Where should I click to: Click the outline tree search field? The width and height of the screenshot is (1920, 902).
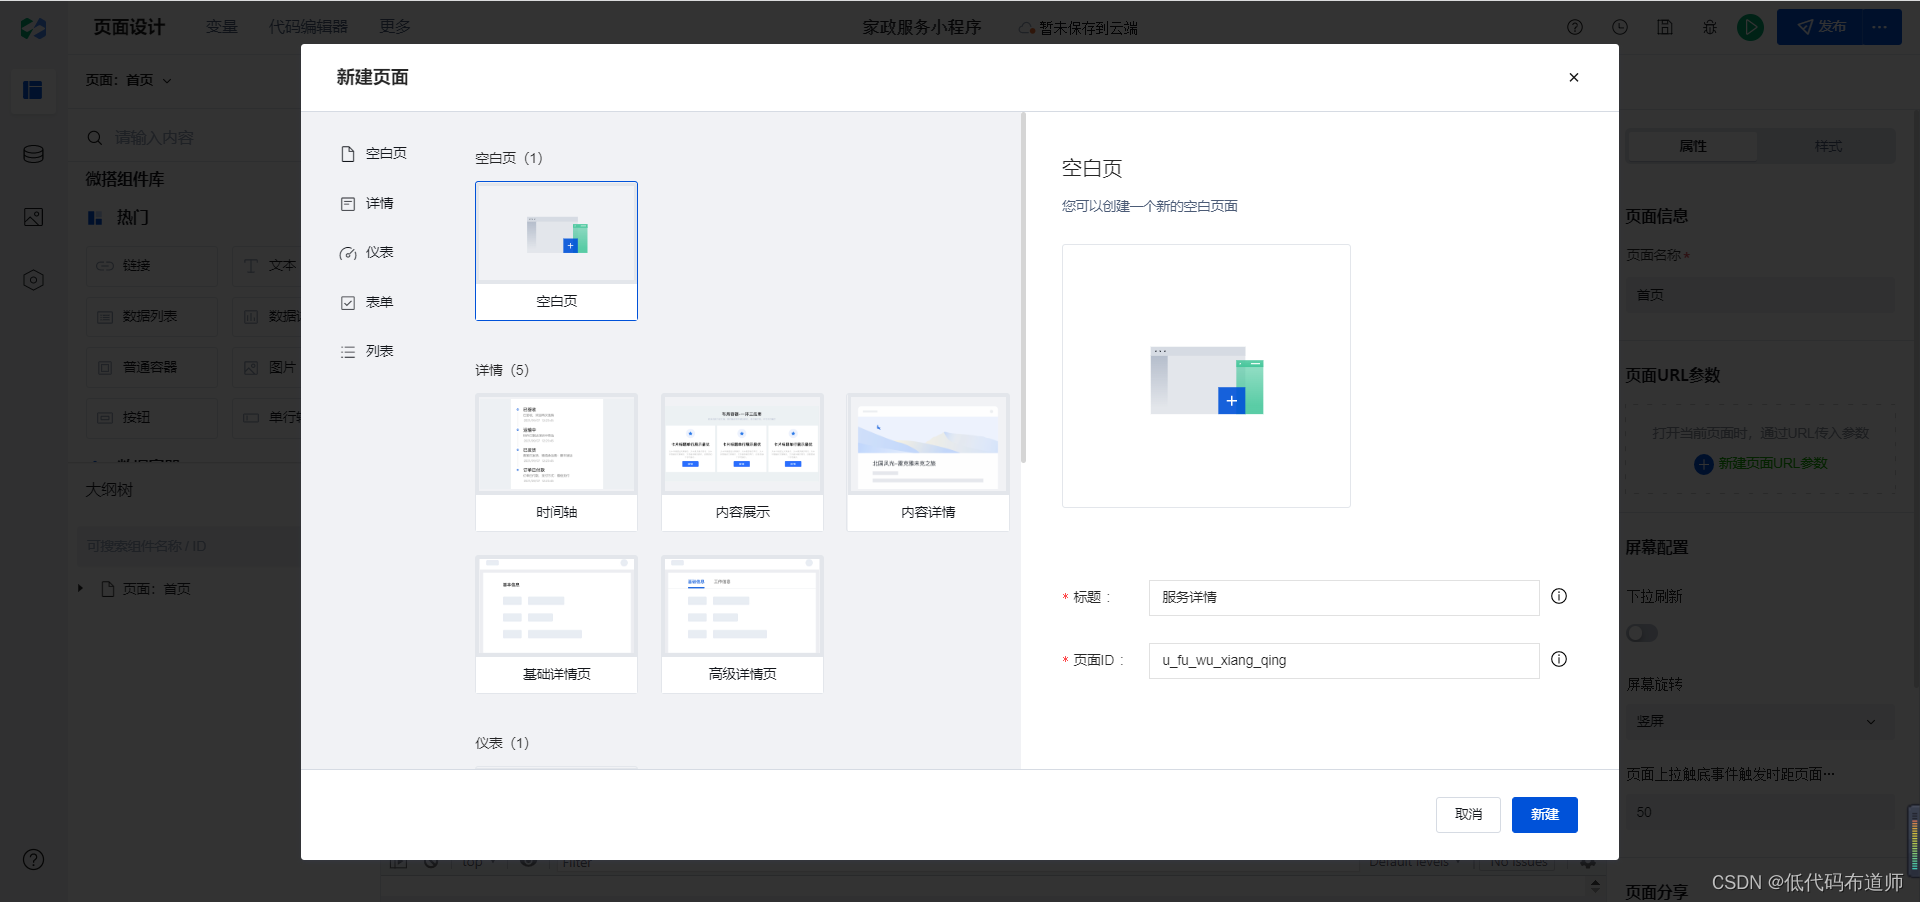[x=190, y=547]
